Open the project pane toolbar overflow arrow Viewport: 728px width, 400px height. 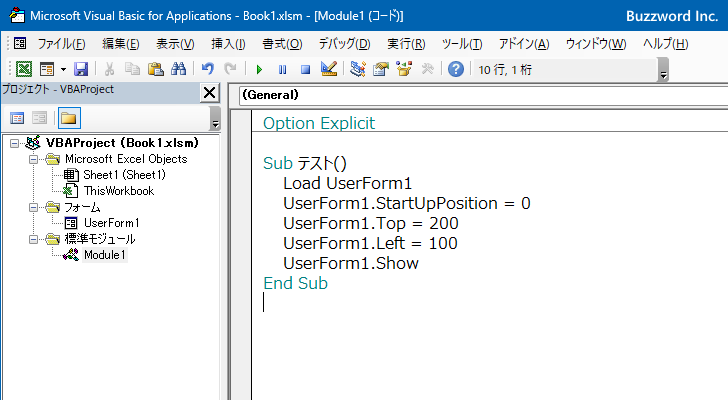(215, 118)
